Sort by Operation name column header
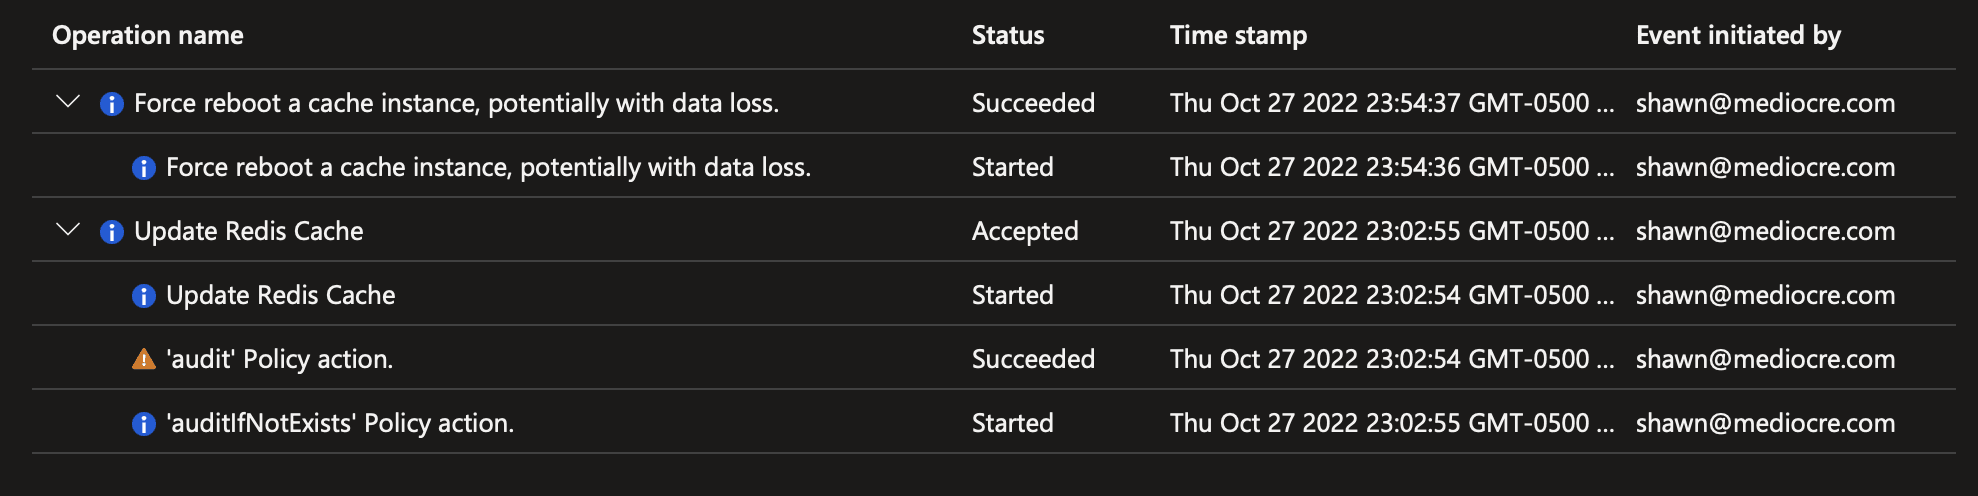 (x=148, y=35)
